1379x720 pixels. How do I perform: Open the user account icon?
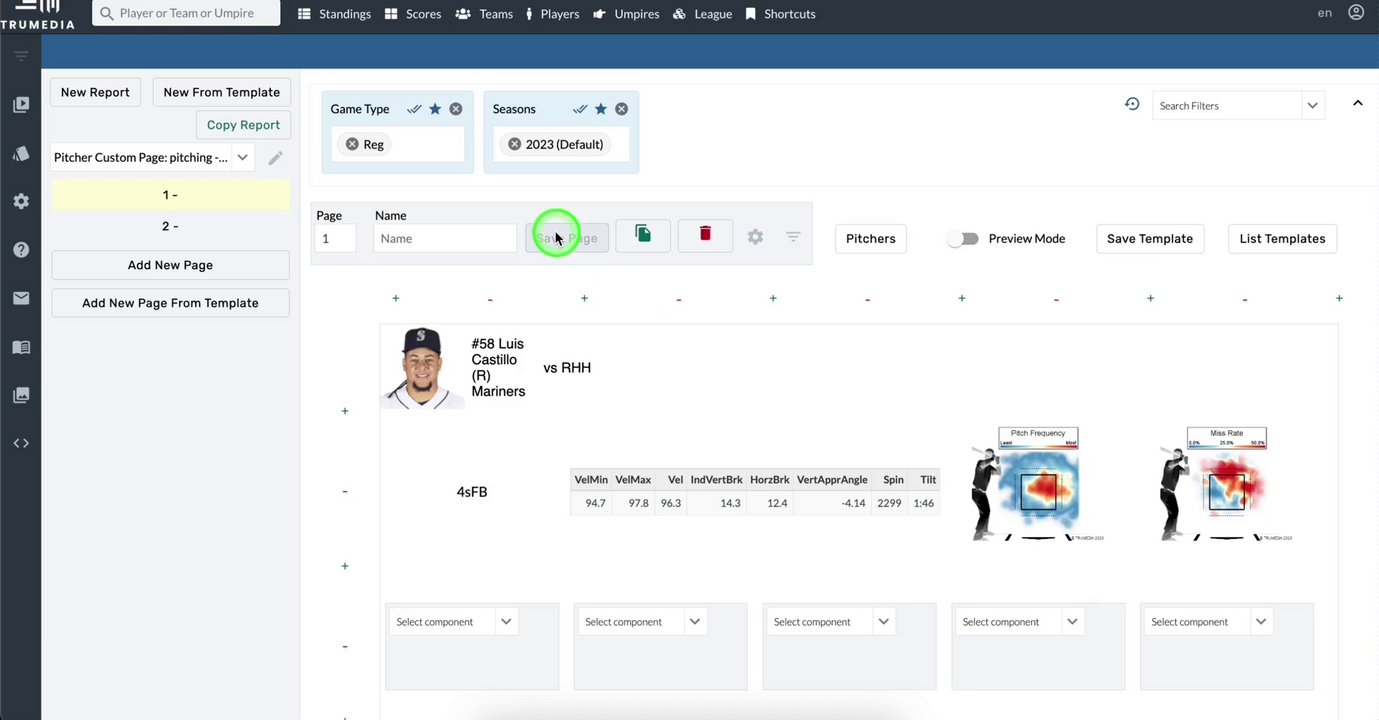click(x=1356, y=13)
